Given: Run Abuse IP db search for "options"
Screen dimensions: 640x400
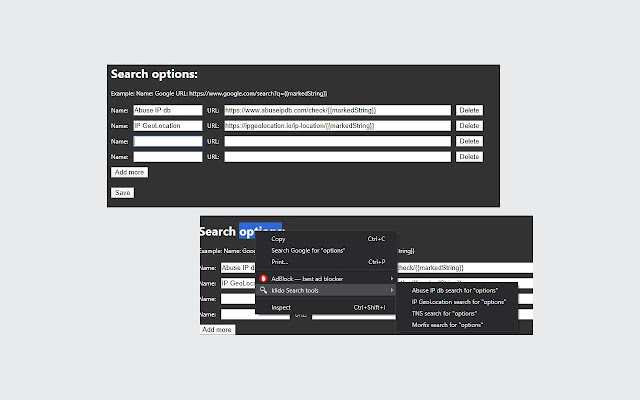Looking at the screenshot, I should click(458, 289).
